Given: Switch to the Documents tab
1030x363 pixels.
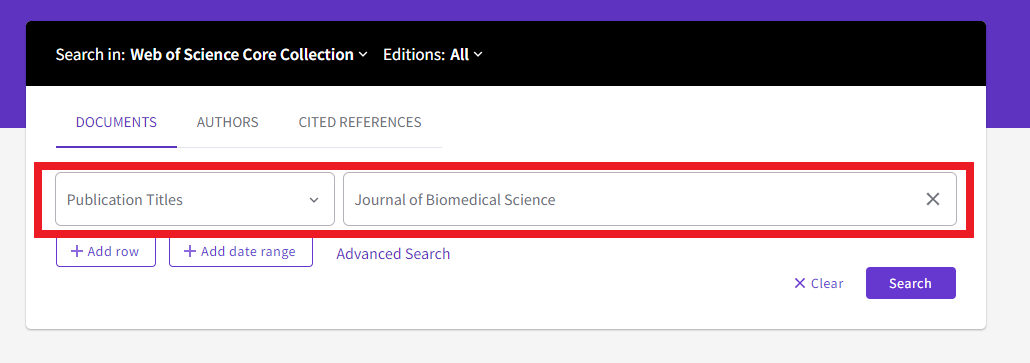Looking at the screenshot, I should [x=116, y=122].
